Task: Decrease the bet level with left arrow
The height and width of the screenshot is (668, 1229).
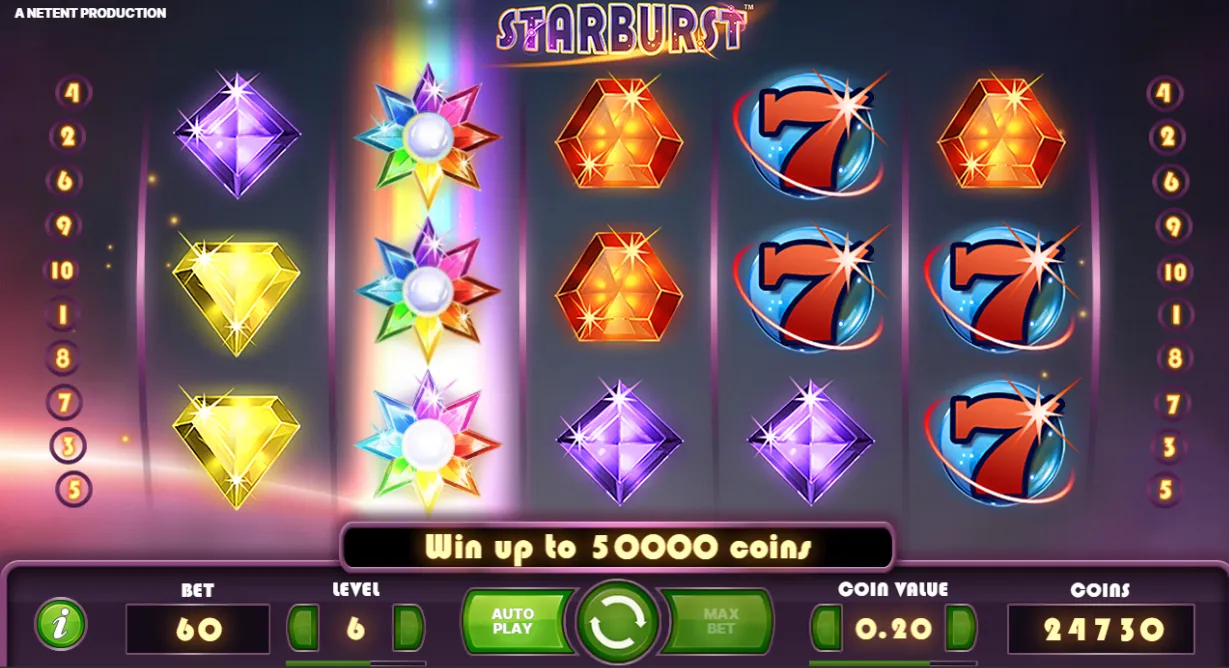Action: [303, 628]
